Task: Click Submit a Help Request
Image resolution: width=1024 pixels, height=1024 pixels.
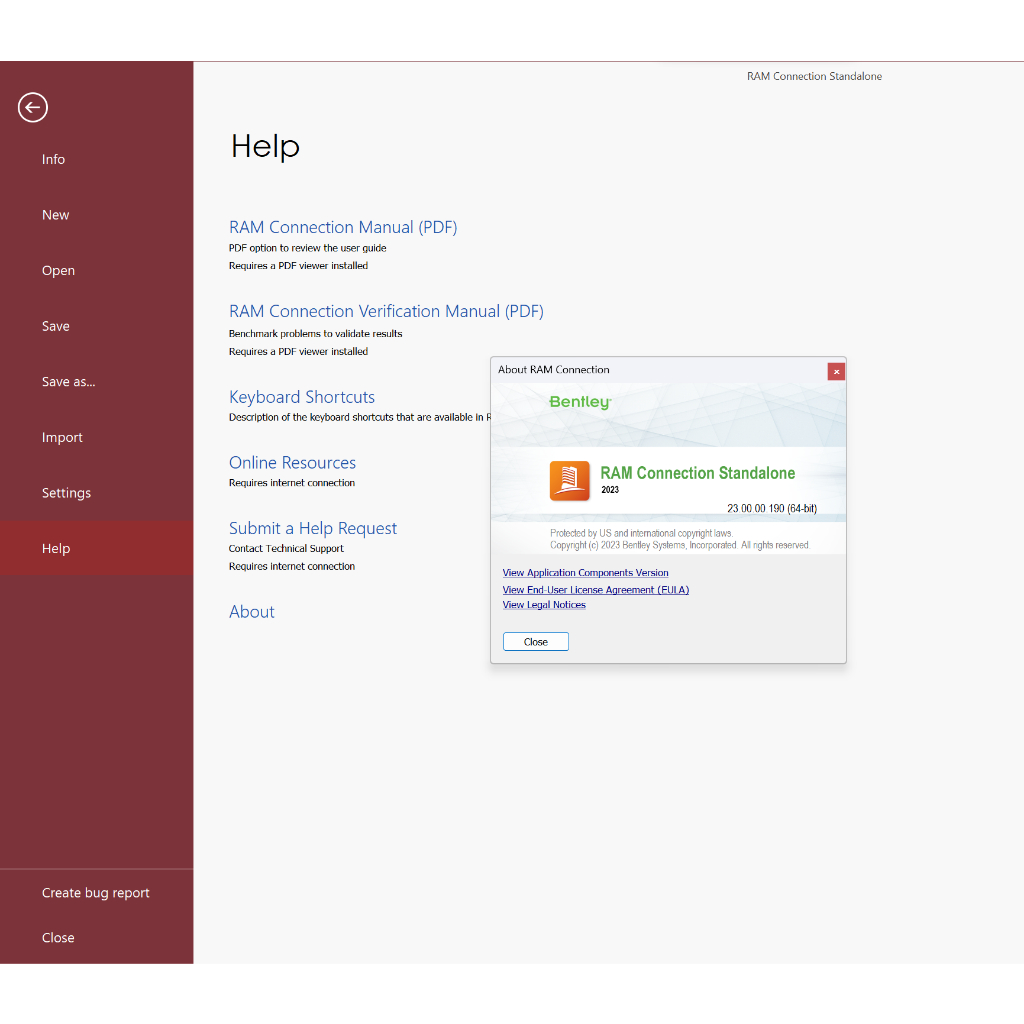Action: point(313,528)
